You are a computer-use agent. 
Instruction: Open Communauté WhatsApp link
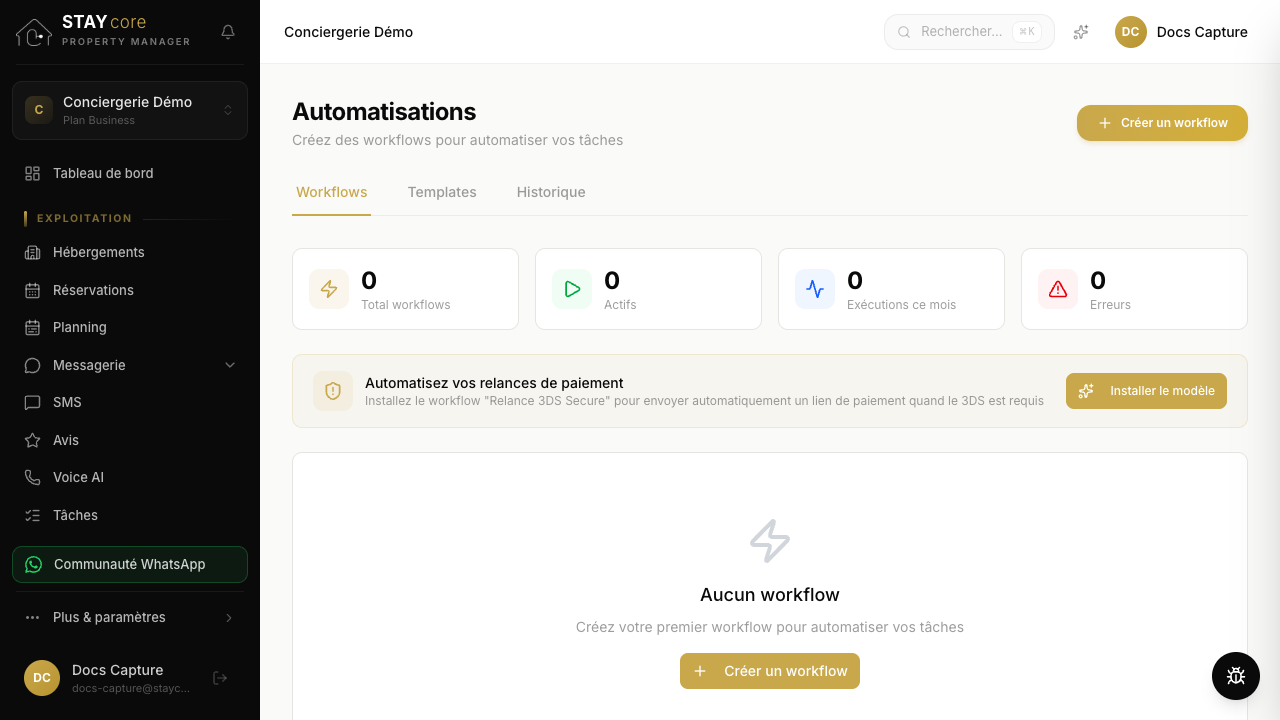coord(130,564)
